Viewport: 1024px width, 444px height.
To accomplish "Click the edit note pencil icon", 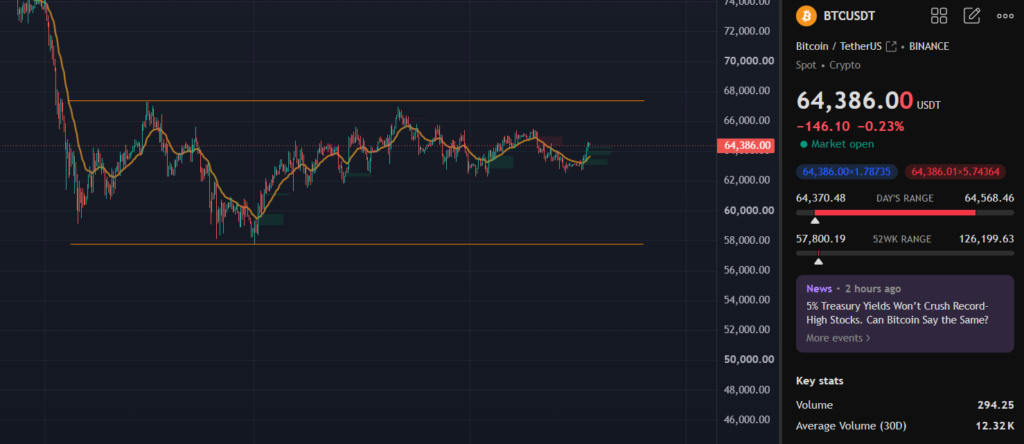I will [972, 16].
